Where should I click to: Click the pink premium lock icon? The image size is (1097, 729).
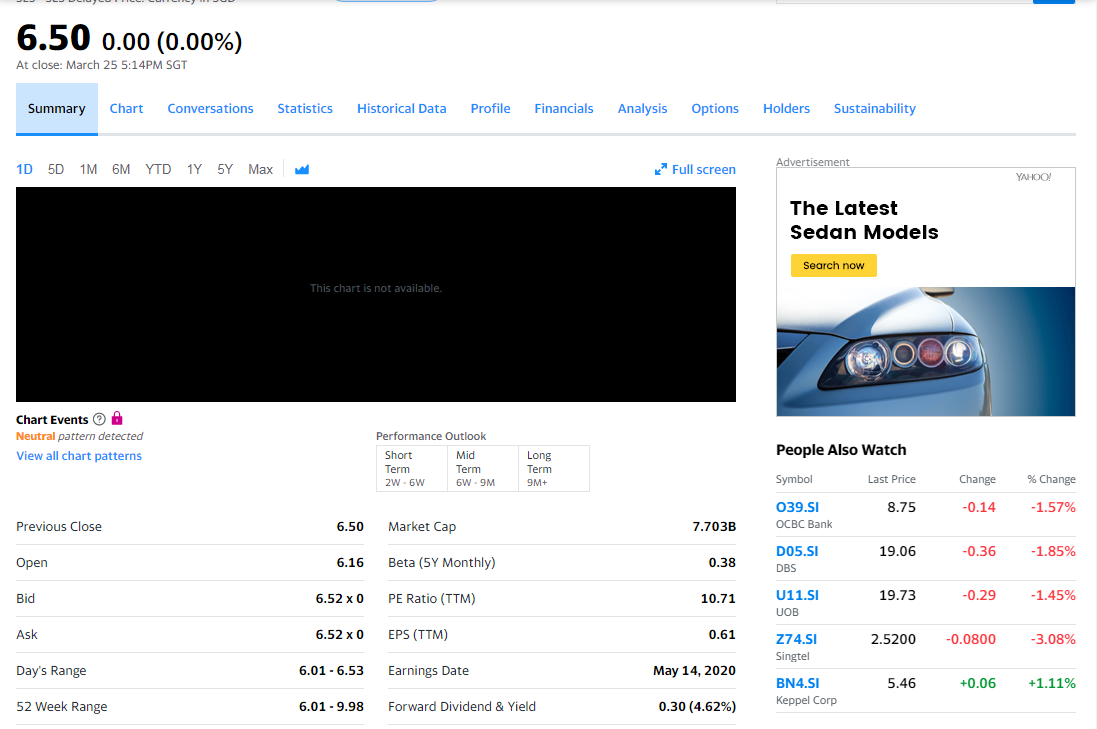click(117, 418)
